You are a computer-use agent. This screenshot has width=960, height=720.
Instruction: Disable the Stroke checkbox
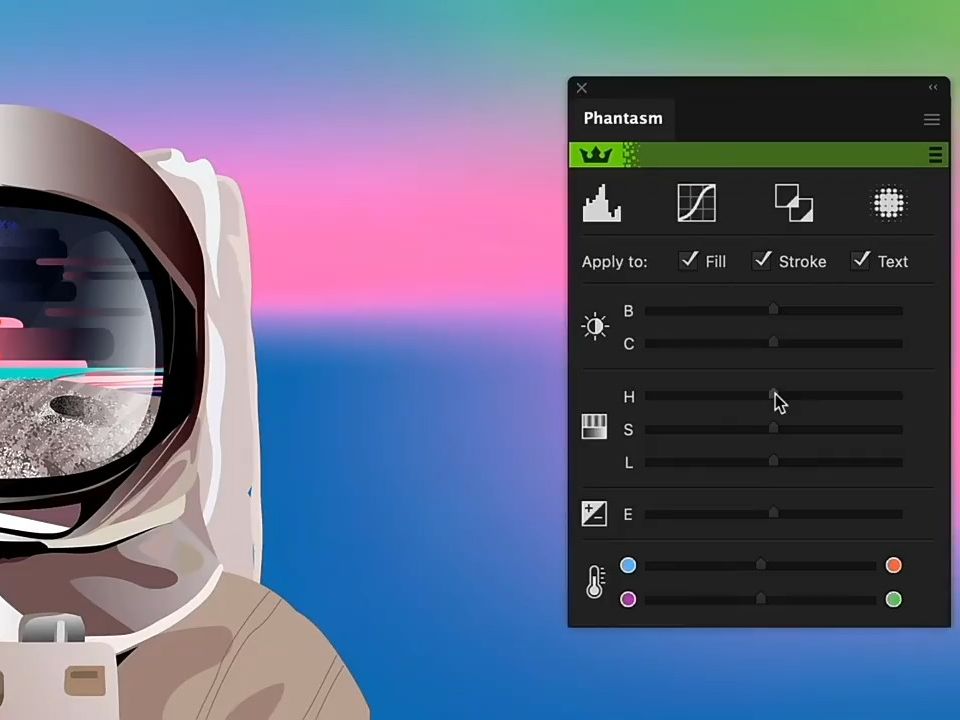(763, 261)
